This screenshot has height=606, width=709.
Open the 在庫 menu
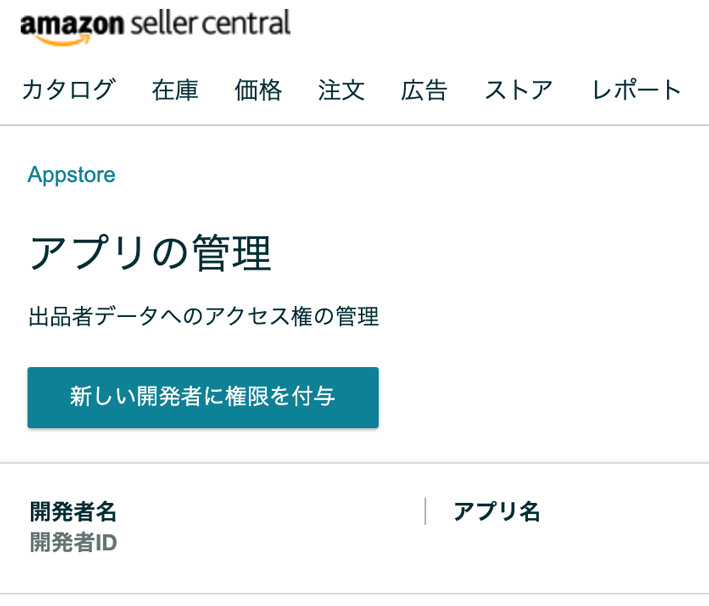tap(175, 90)
